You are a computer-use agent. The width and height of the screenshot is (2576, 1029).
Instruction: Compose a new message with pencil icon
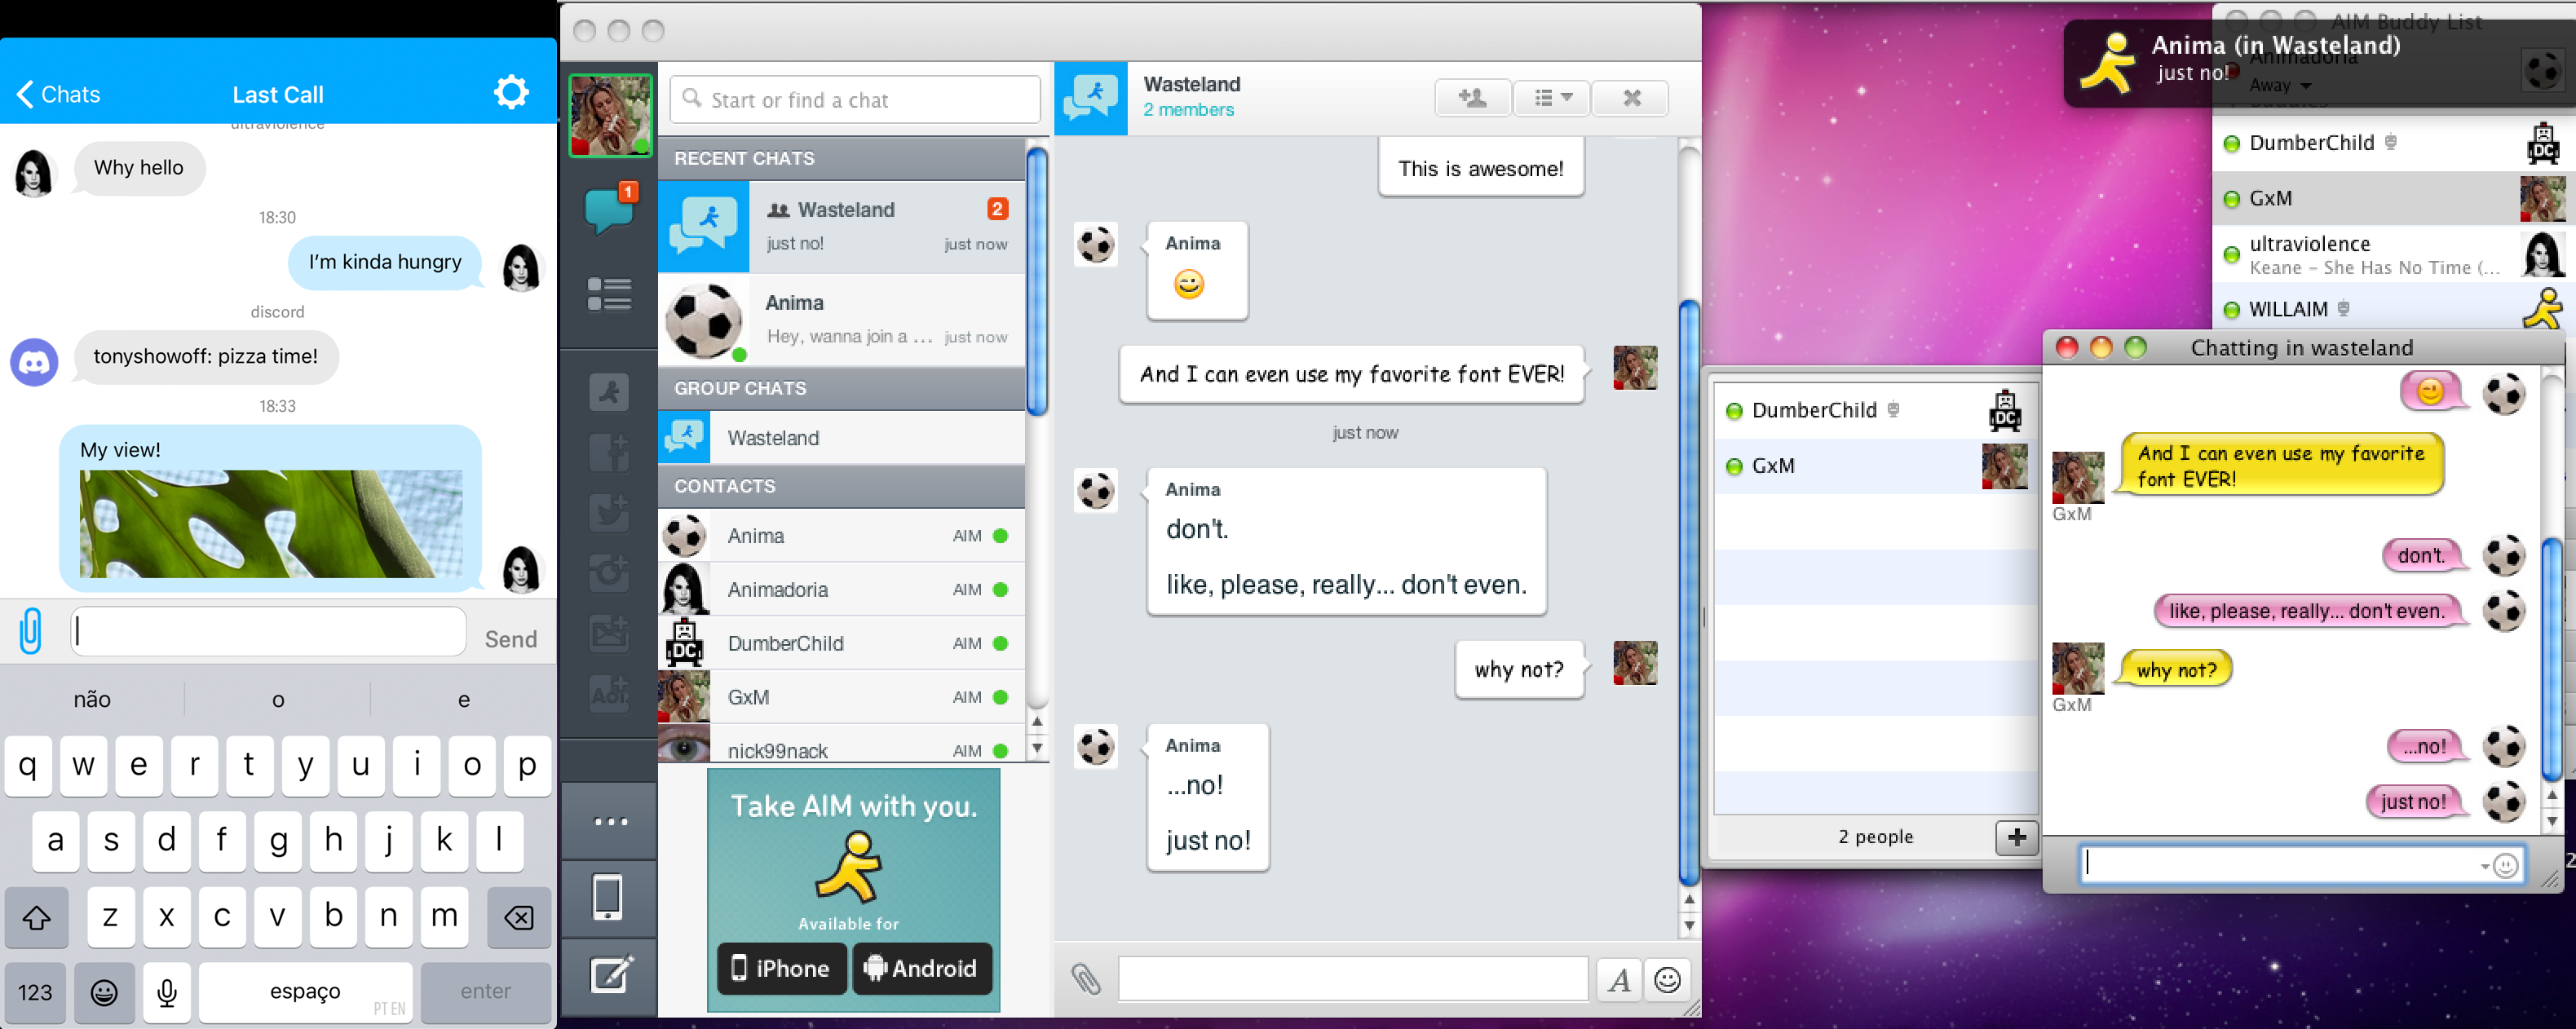(x=611, y=974)
